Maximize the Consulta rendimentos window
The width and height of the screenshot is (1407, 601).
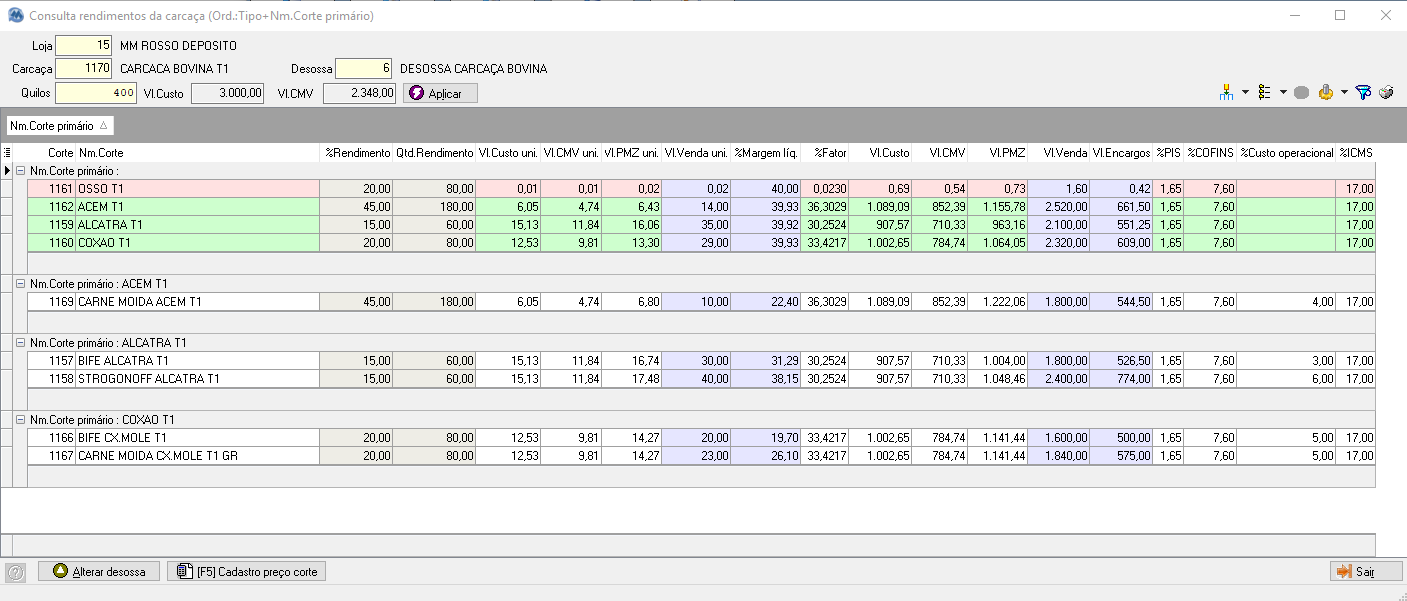point(1340,15)
